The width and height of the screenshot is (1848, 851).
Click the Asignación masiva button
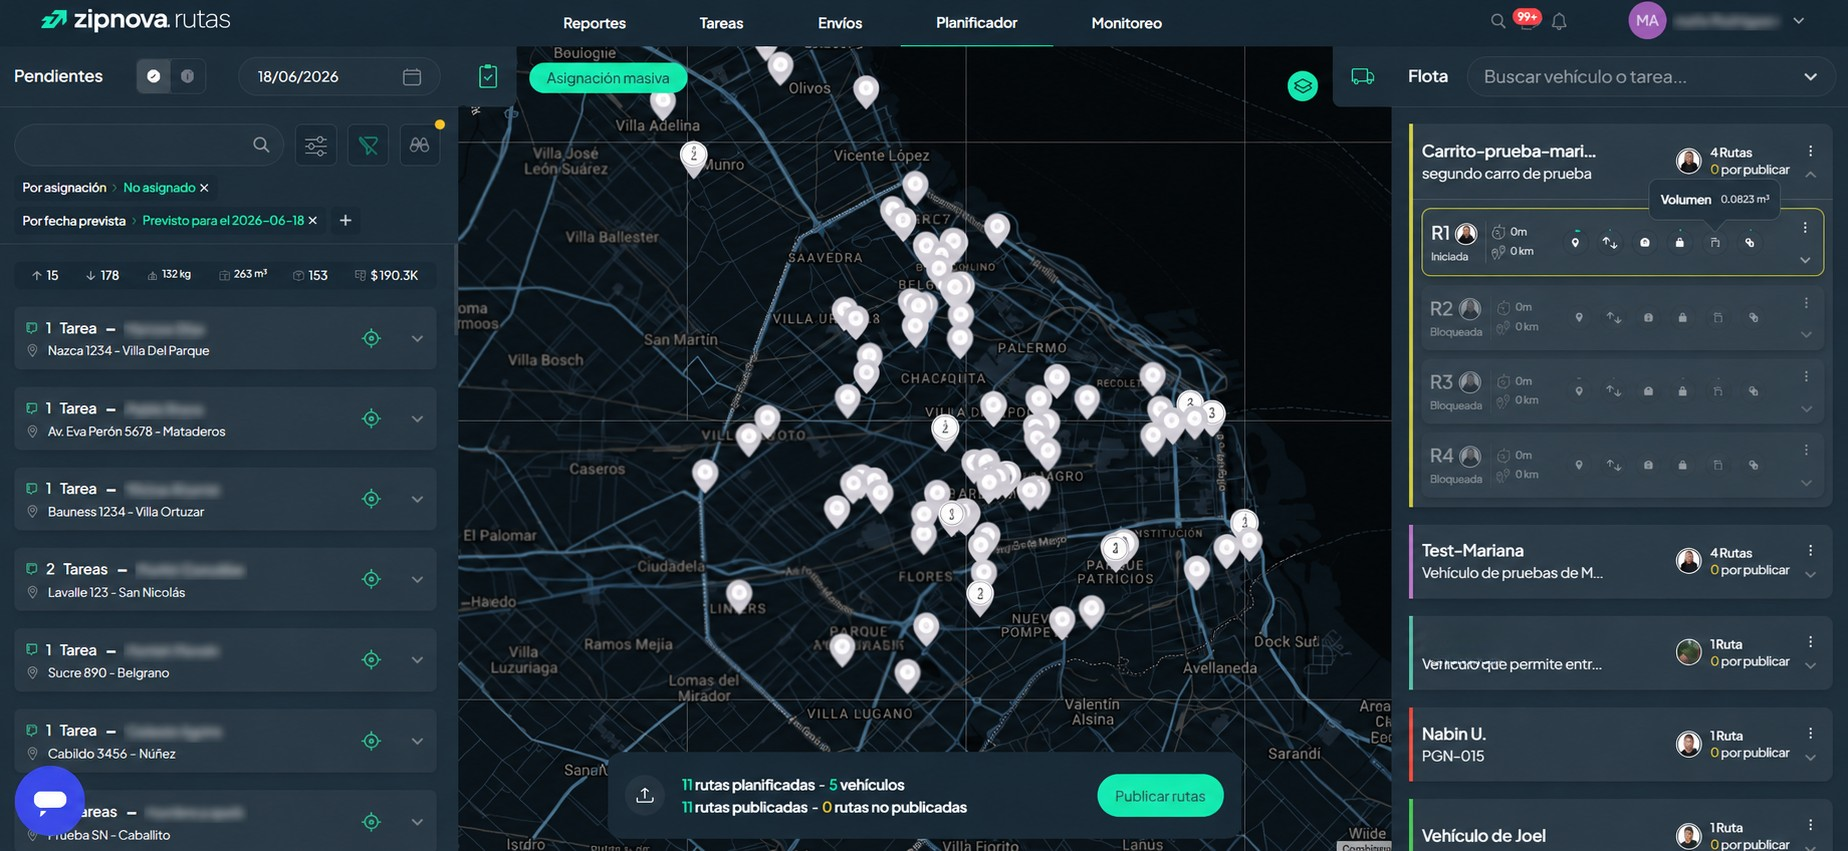(x=608, y=78)
